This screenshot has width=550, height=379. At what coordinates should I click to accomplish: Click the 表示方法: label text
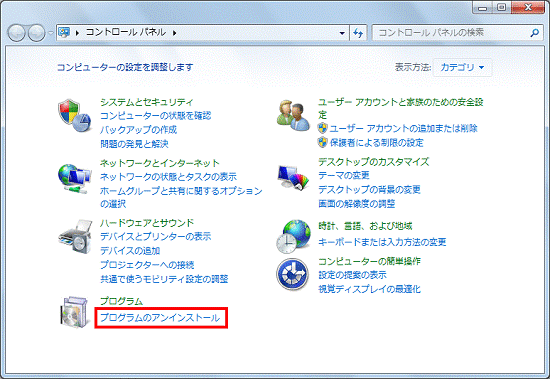413,67
